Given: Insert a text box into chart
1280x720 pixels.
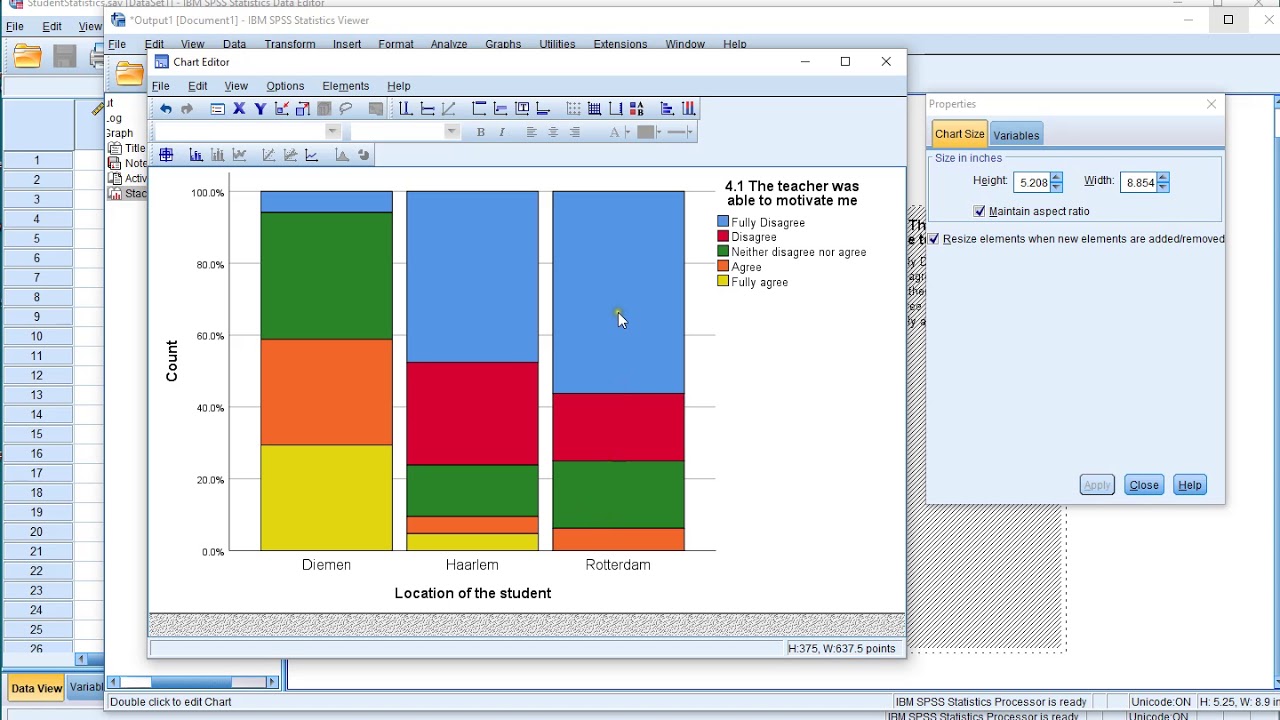Looking at the screenshot, I should click(522, 108).
